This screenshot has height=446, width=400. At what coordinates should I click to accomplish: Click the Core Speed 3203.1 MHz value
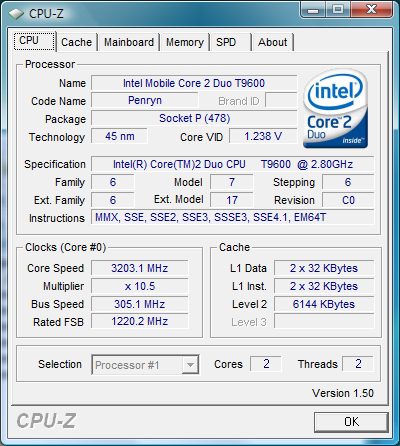click(x=140, y=268)
